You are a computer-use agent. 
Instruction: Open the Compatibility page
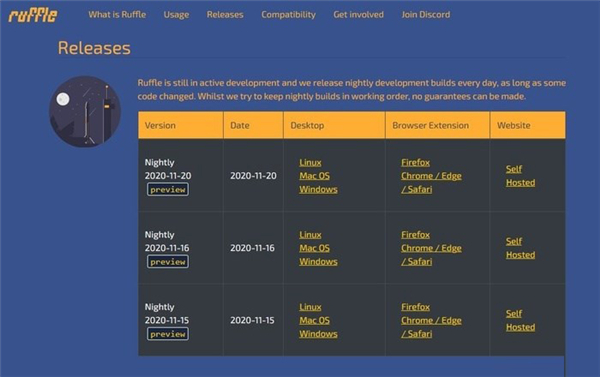click(x=289, y=15)
